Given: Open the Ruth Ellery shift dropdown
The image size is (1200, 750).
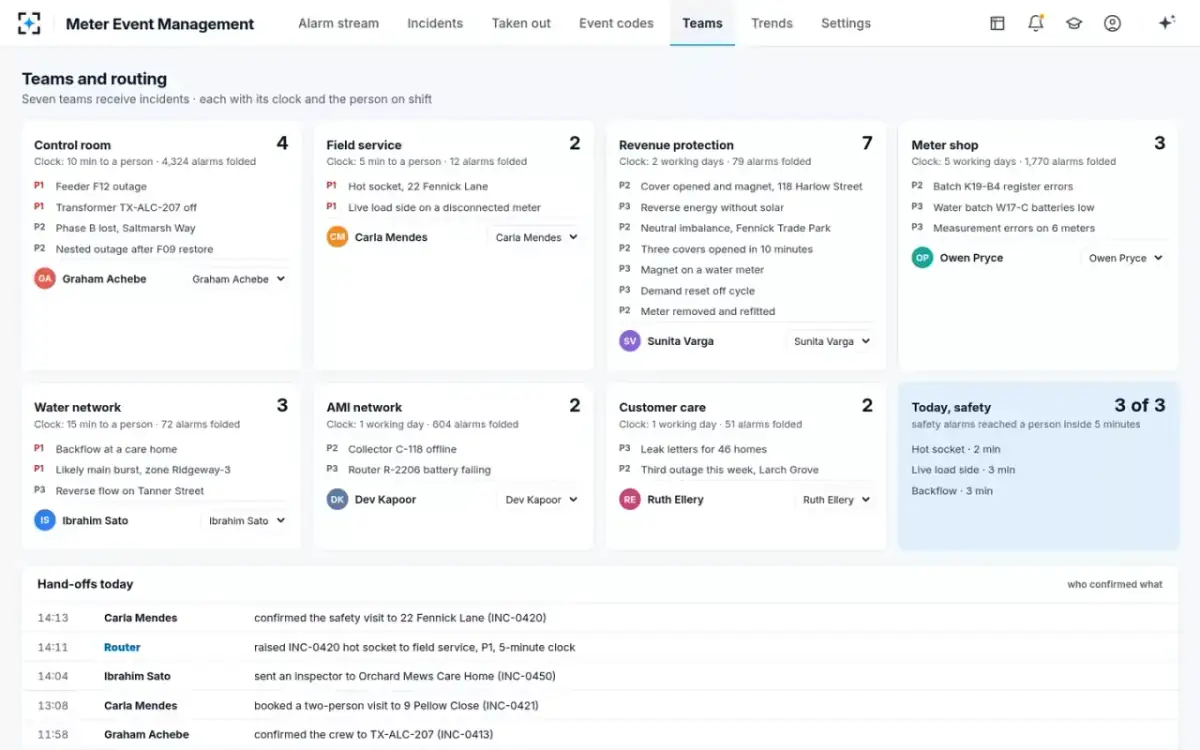Looking at the screenshot, I should coord(835,499).
